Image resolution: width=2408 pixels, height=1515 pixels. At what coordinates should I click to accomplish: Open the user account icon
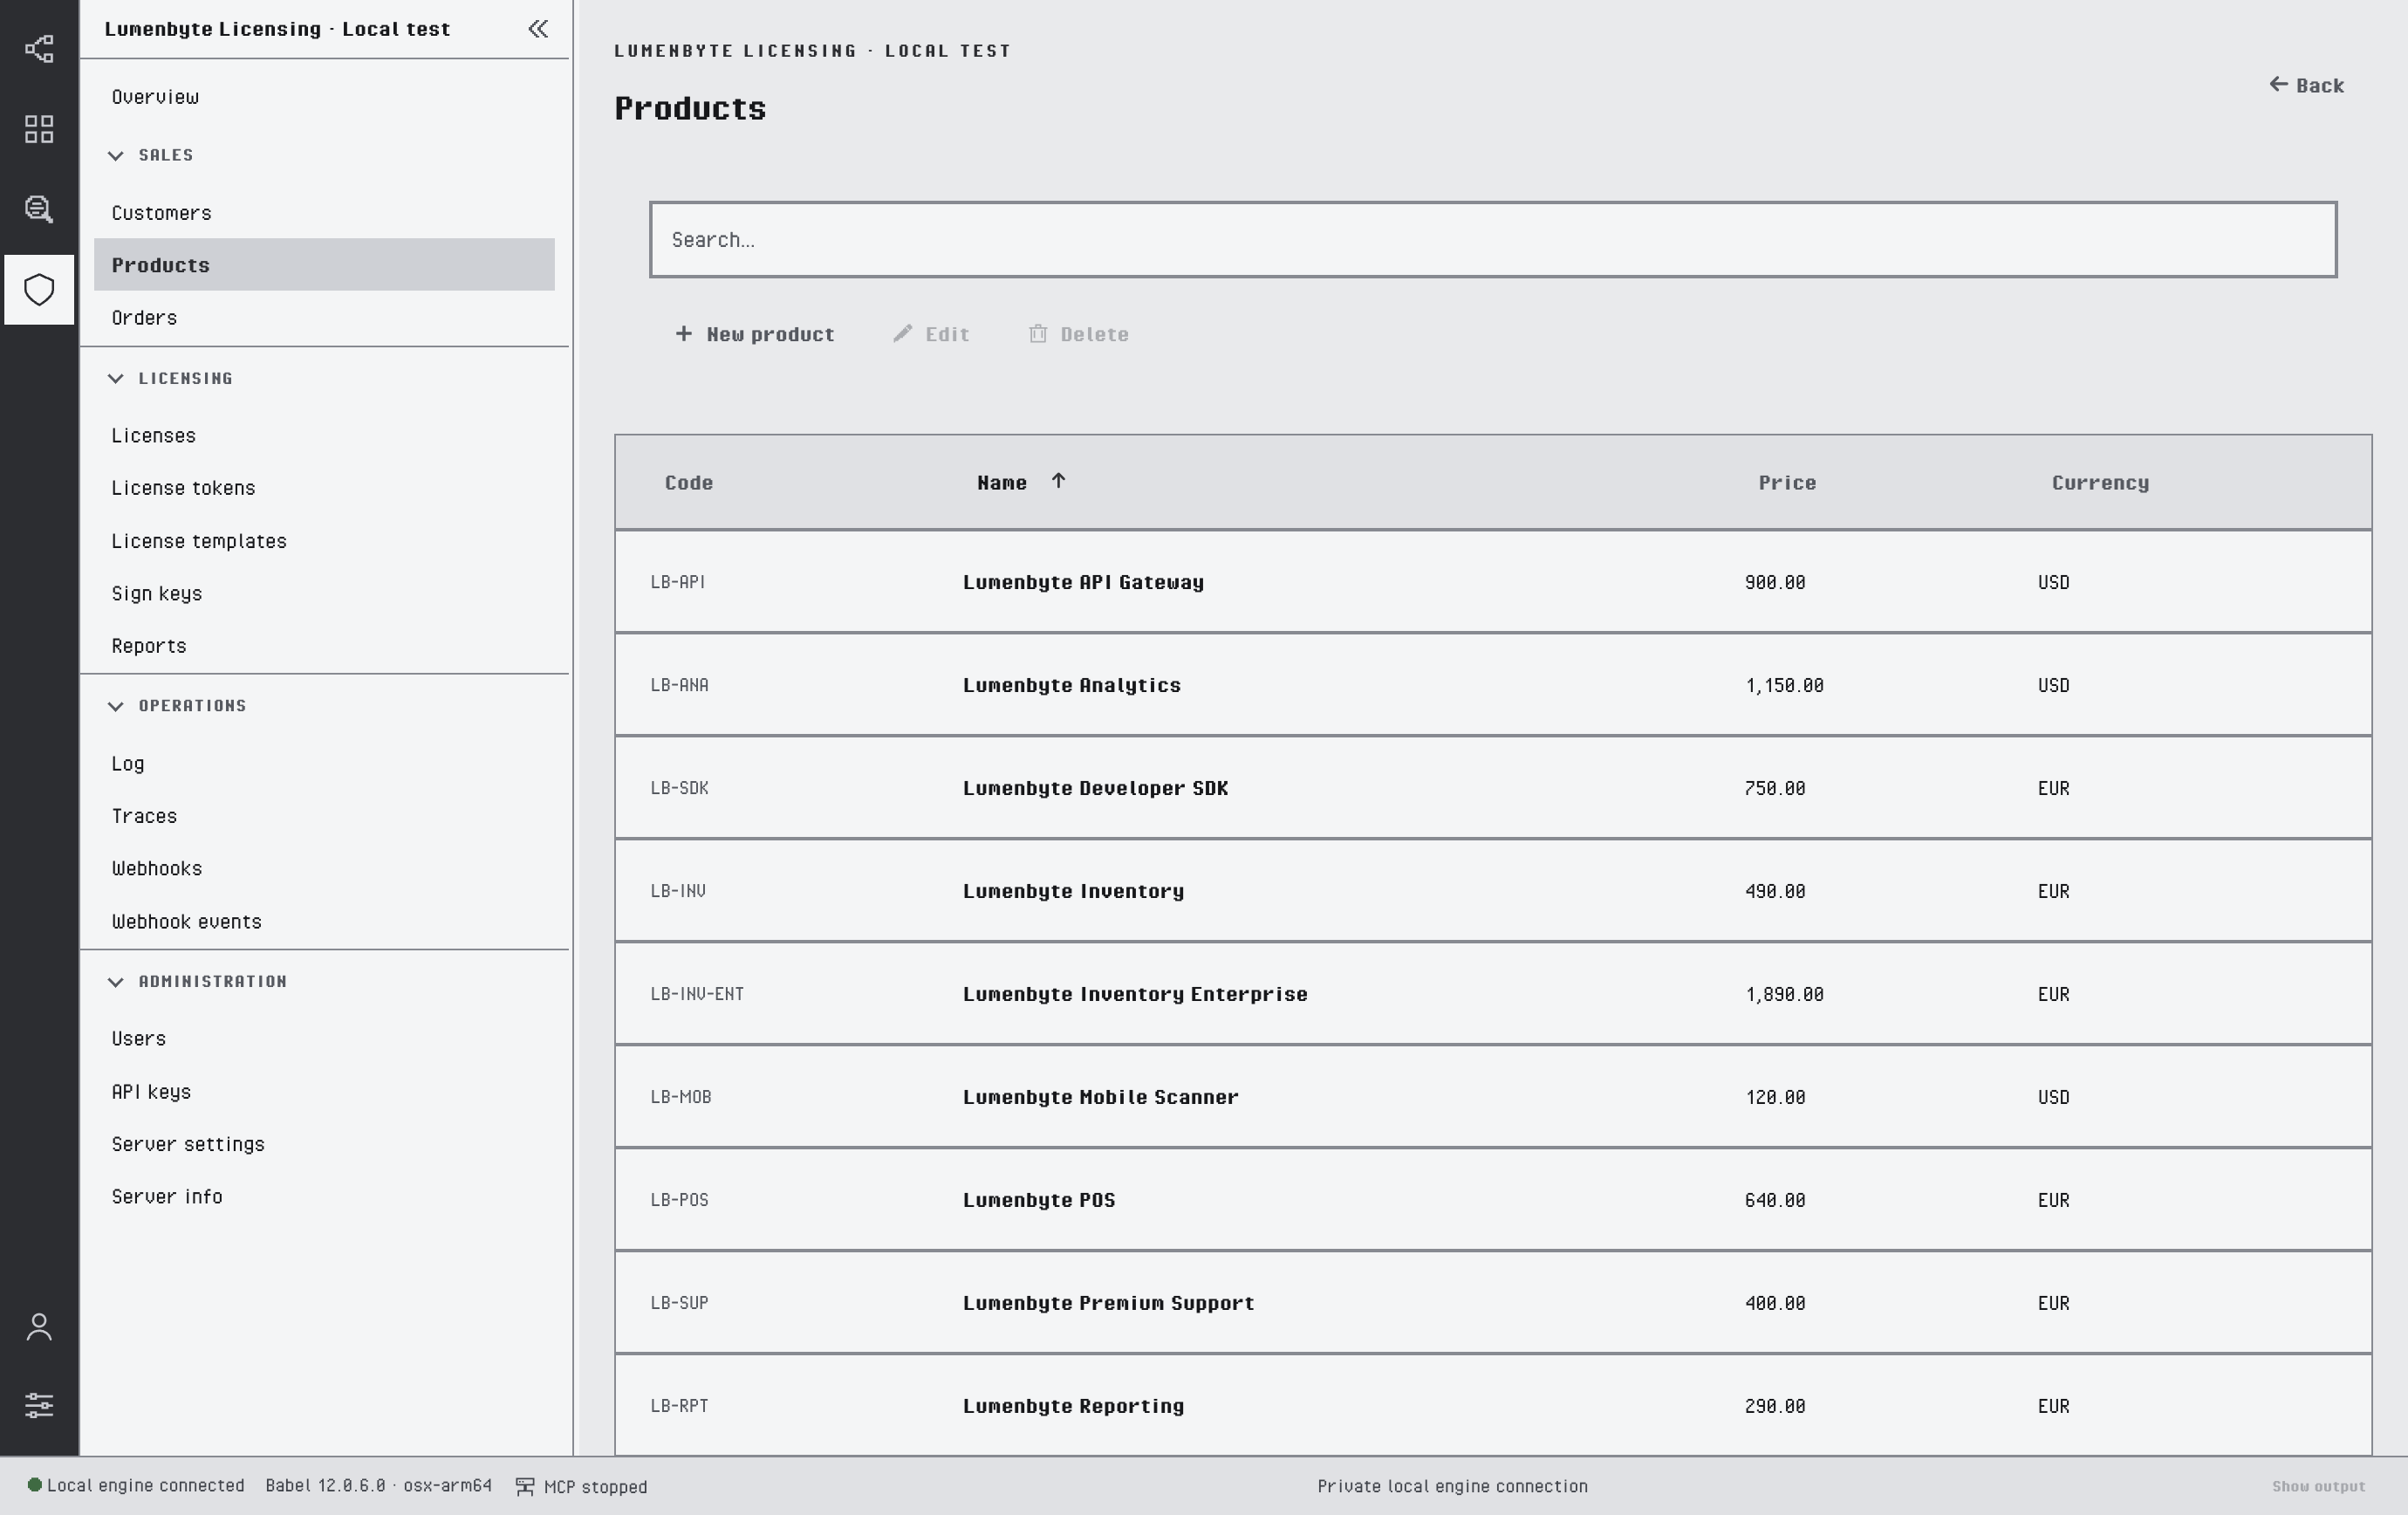coord(39,1327)
